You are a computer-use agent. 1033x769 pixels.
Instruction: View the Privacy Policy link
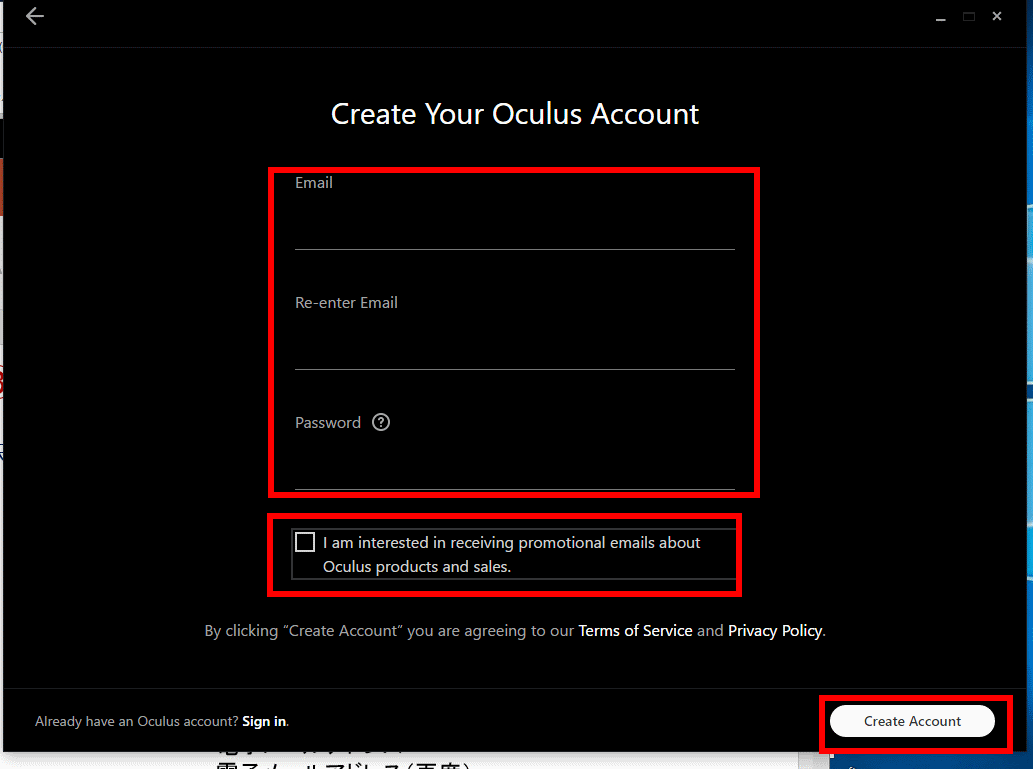pos(775,631)
